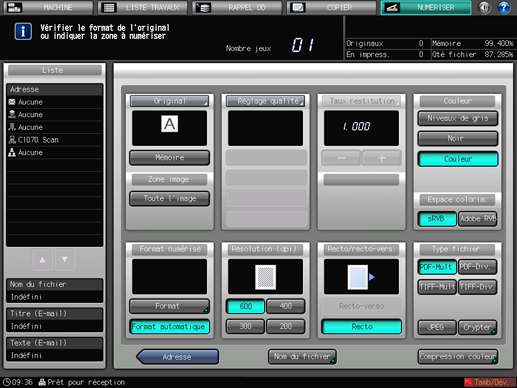This screenshot has height=388, width=517.
Task: Select the NUMERISER tab
Action: coord(426,7)
